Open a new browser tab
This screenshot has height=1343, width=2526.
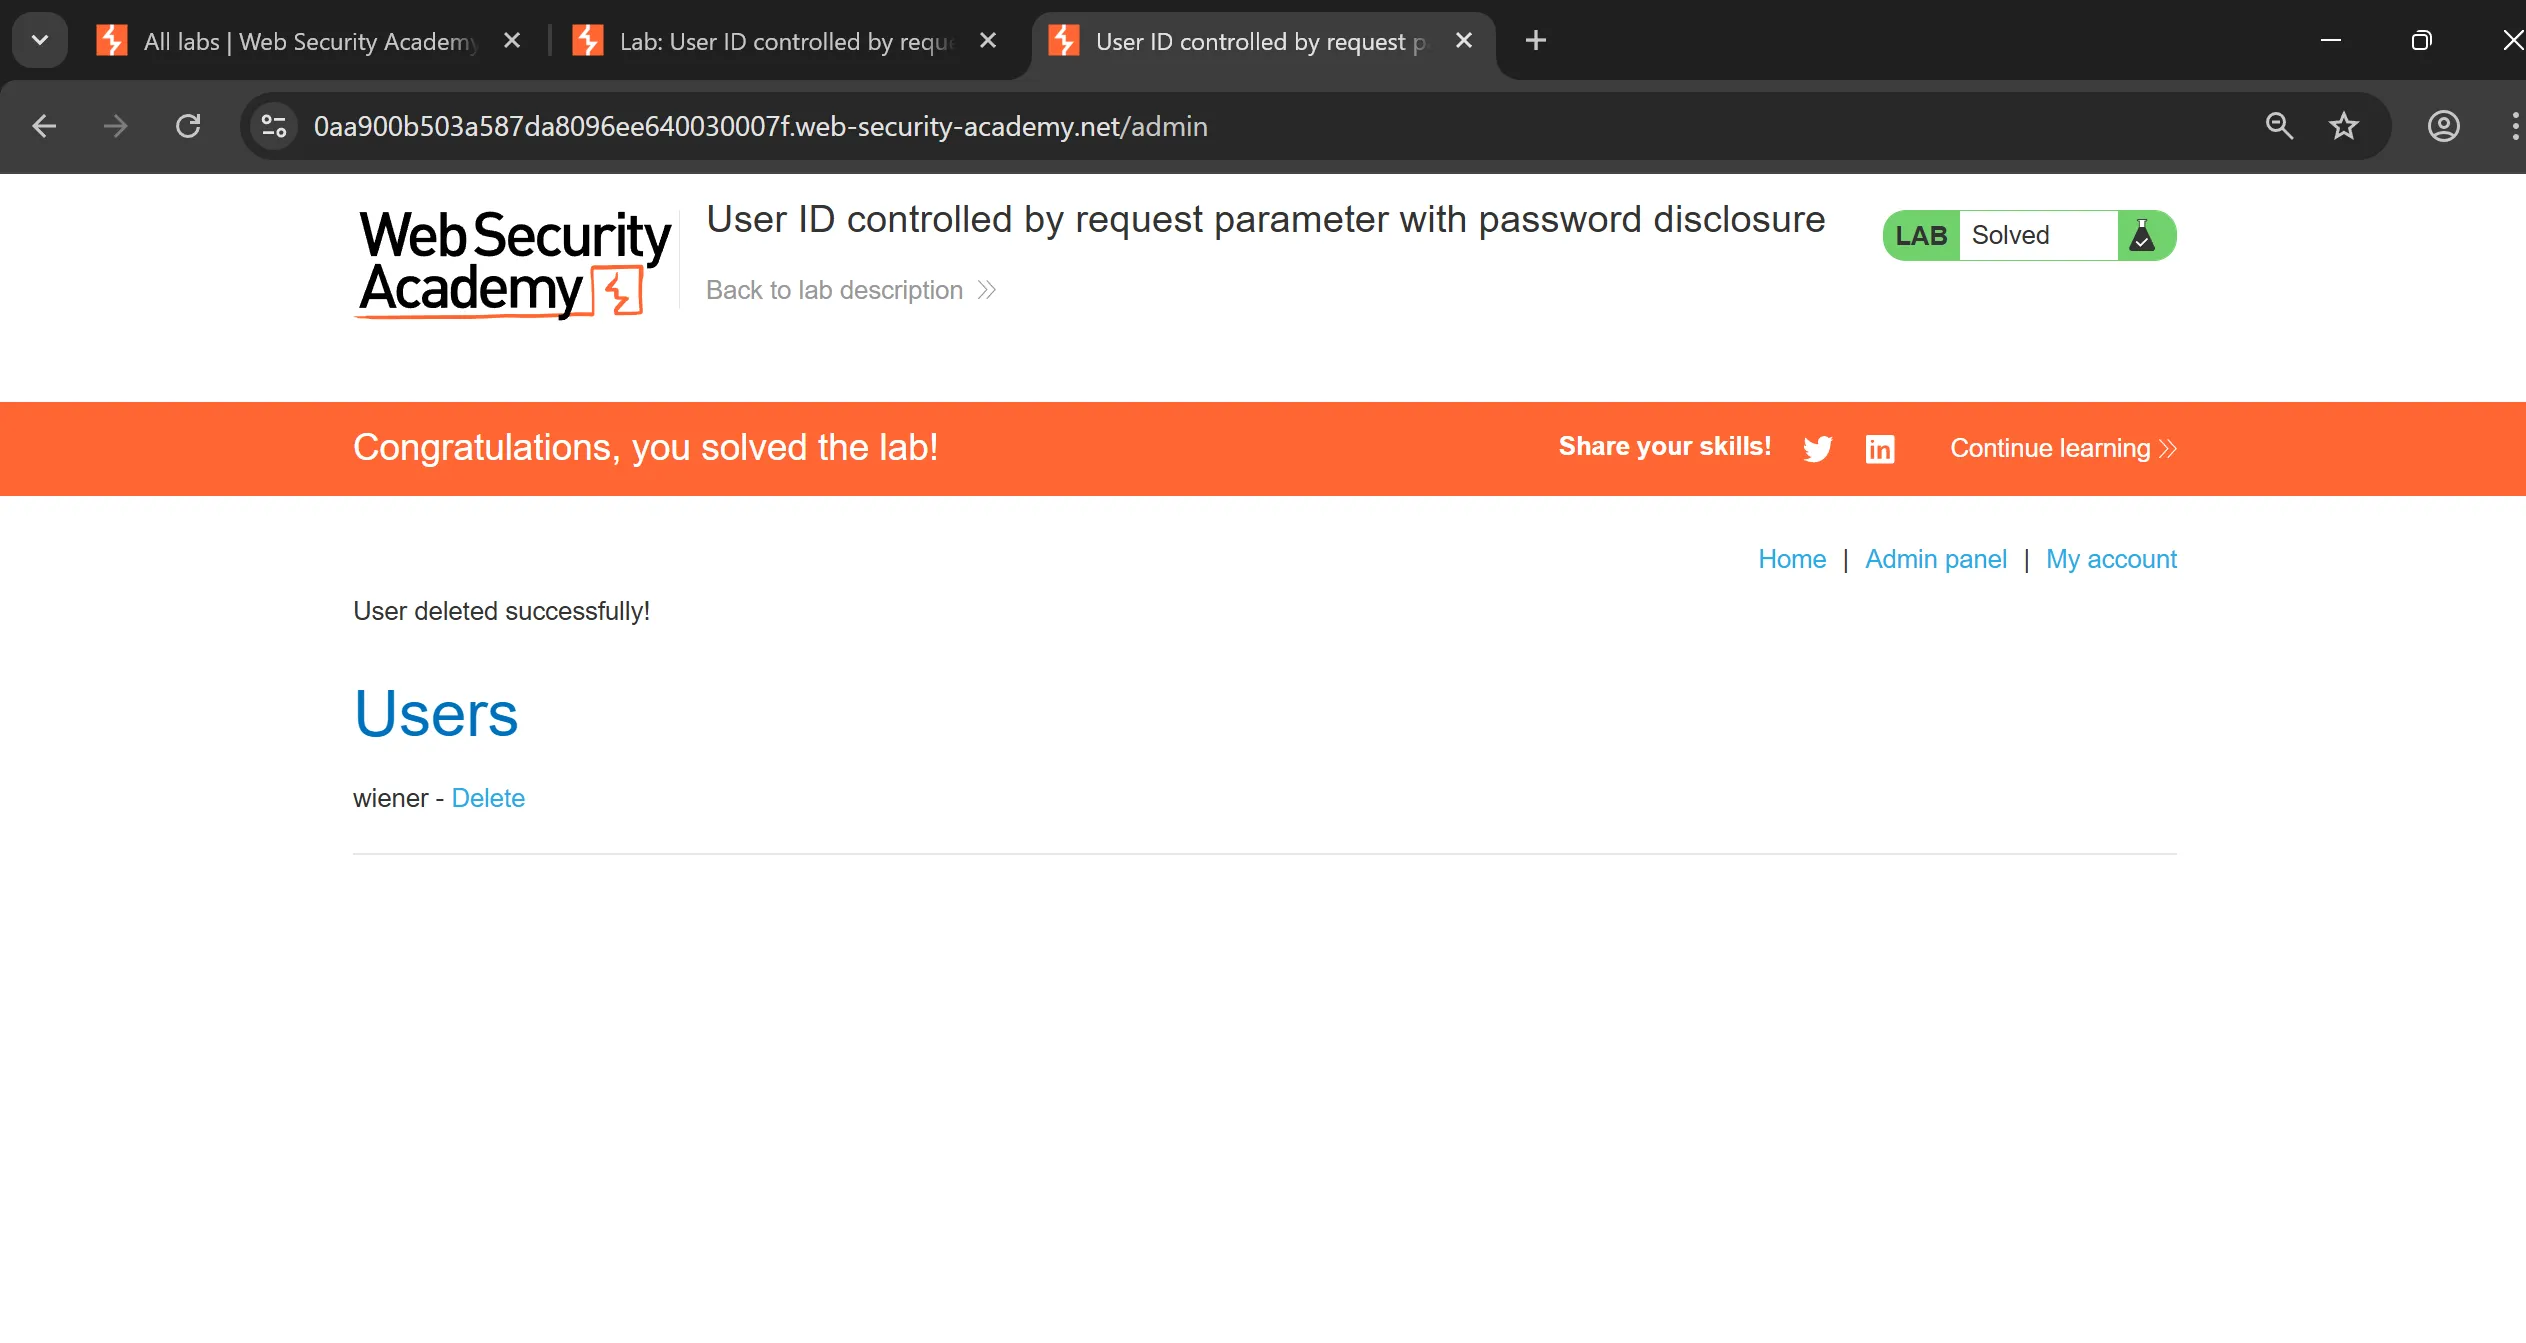1535,41
